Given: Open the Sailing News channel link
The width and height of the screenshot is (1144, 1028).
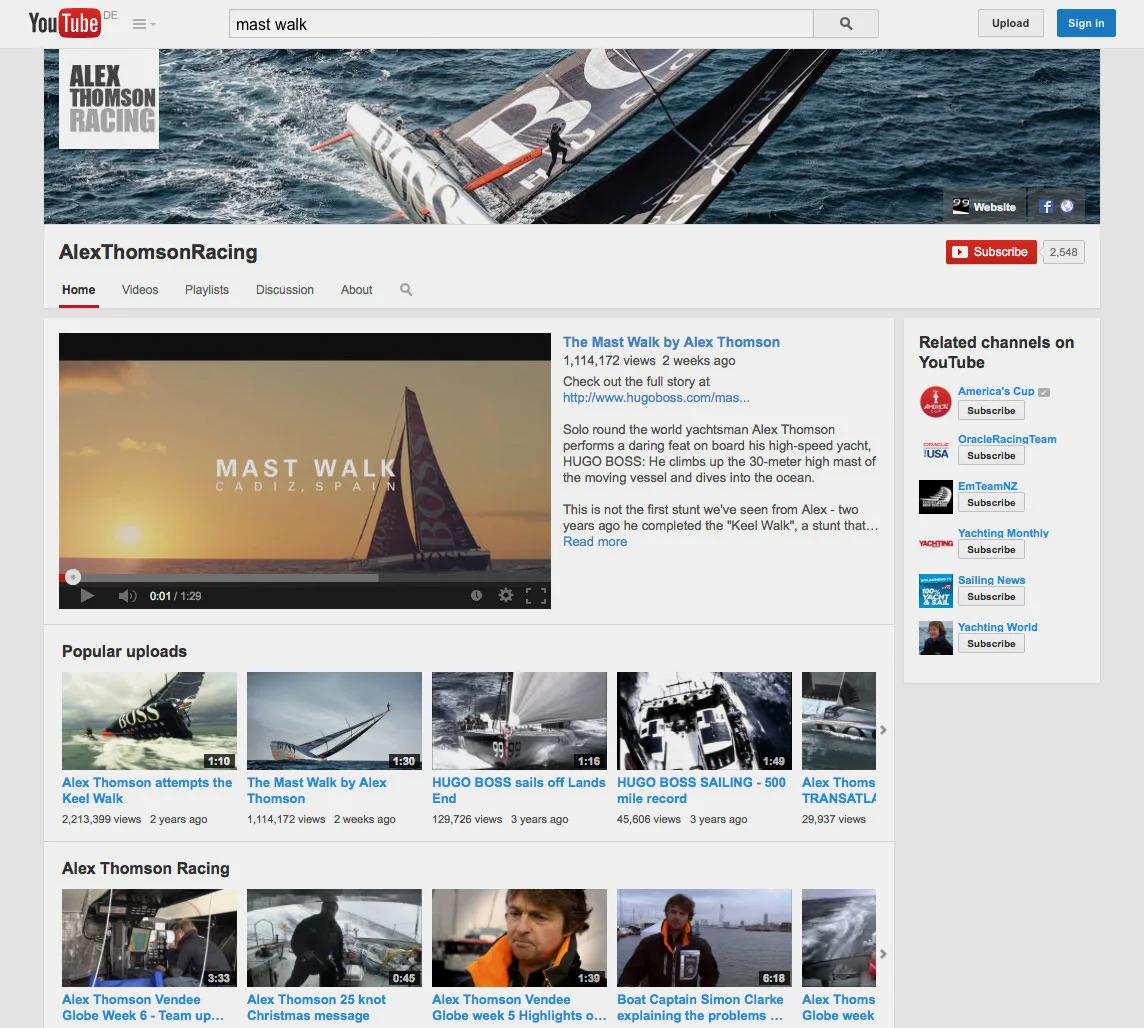Looking at the screenshot, I should [x=992, y=580].
